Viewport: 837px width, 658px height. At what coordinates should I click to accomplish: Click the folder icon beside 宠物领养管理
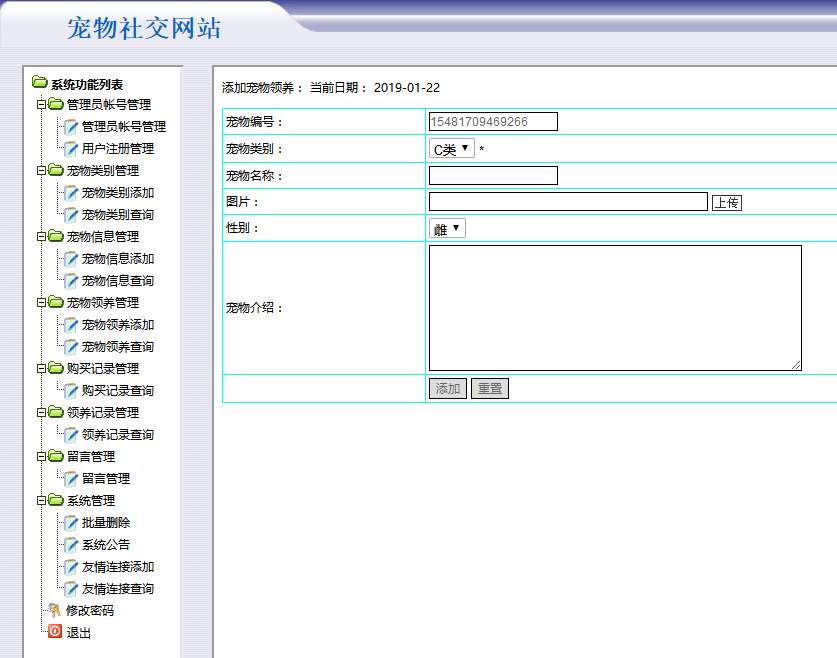56,302
